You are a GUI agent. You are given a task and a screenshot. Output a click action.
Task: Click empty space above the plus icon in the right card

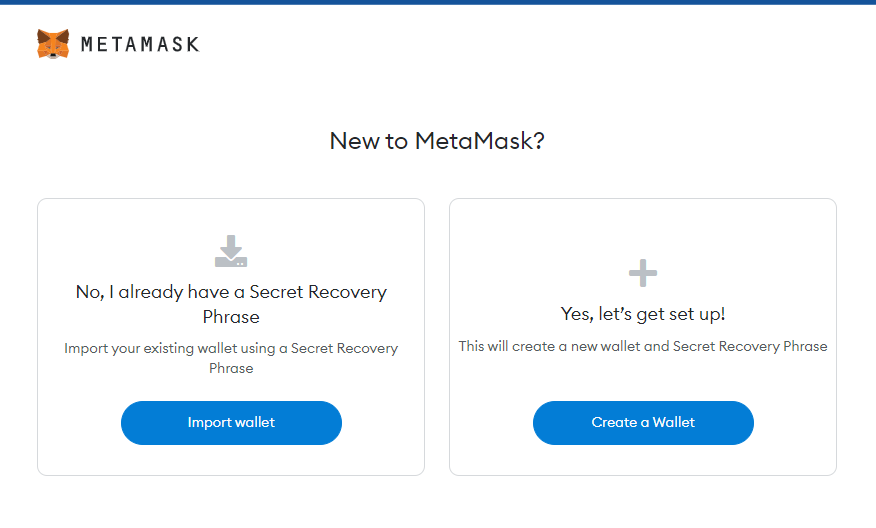643,229
